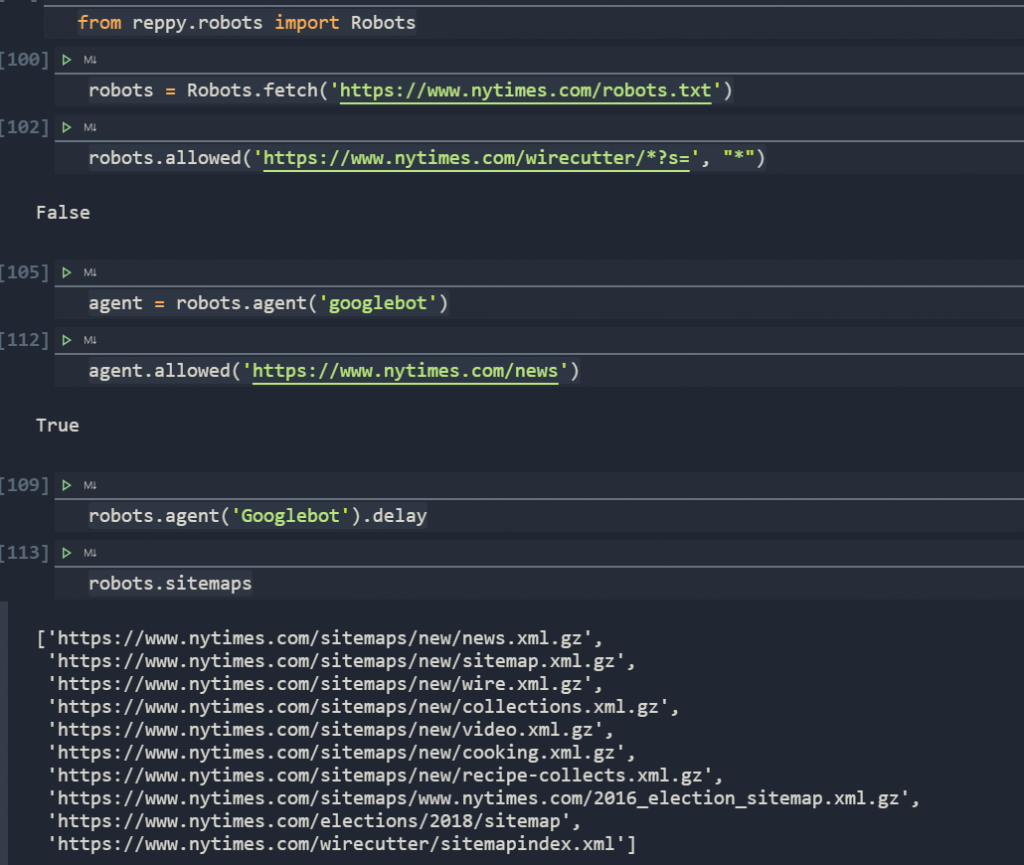Run cell 102 with its play icon
This screenshot has height=865, width=1024.
(x=67, y=127)
